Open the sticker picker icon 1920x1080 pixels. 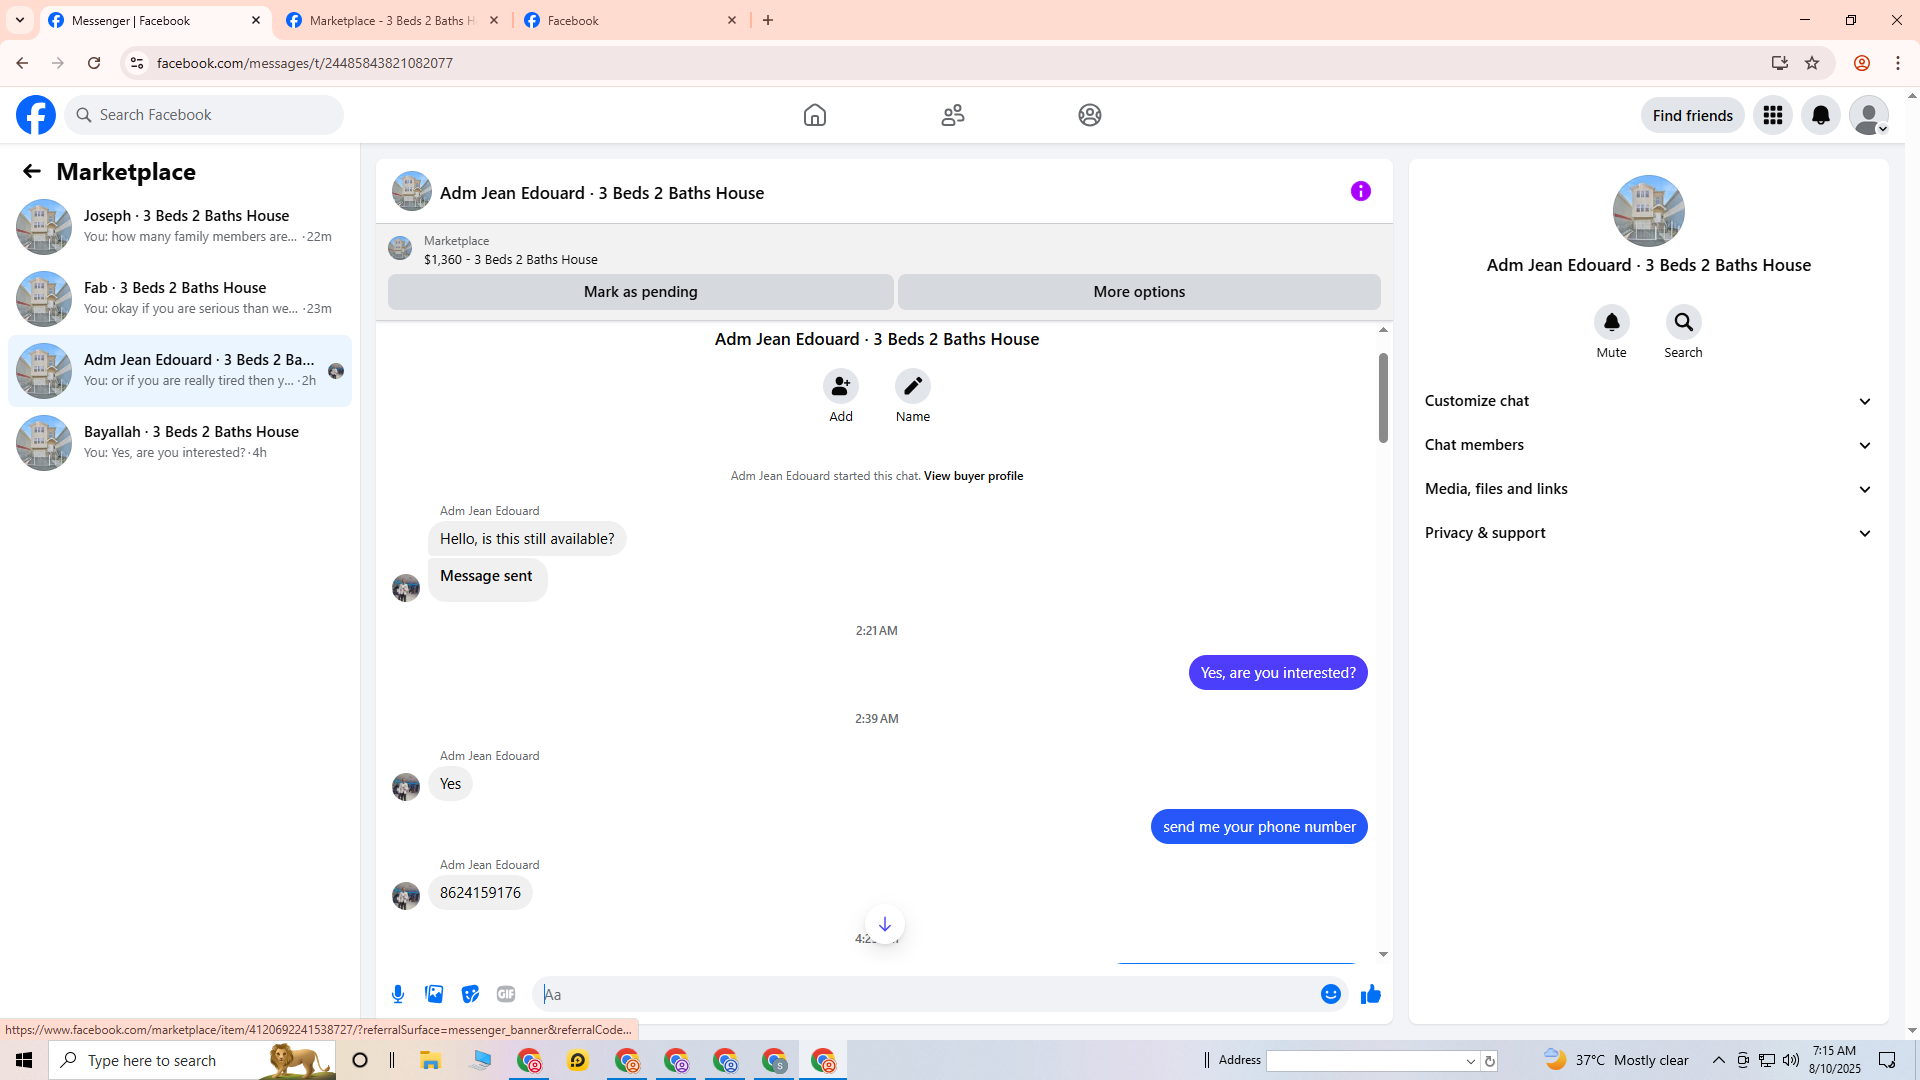(x=470, y=994)
